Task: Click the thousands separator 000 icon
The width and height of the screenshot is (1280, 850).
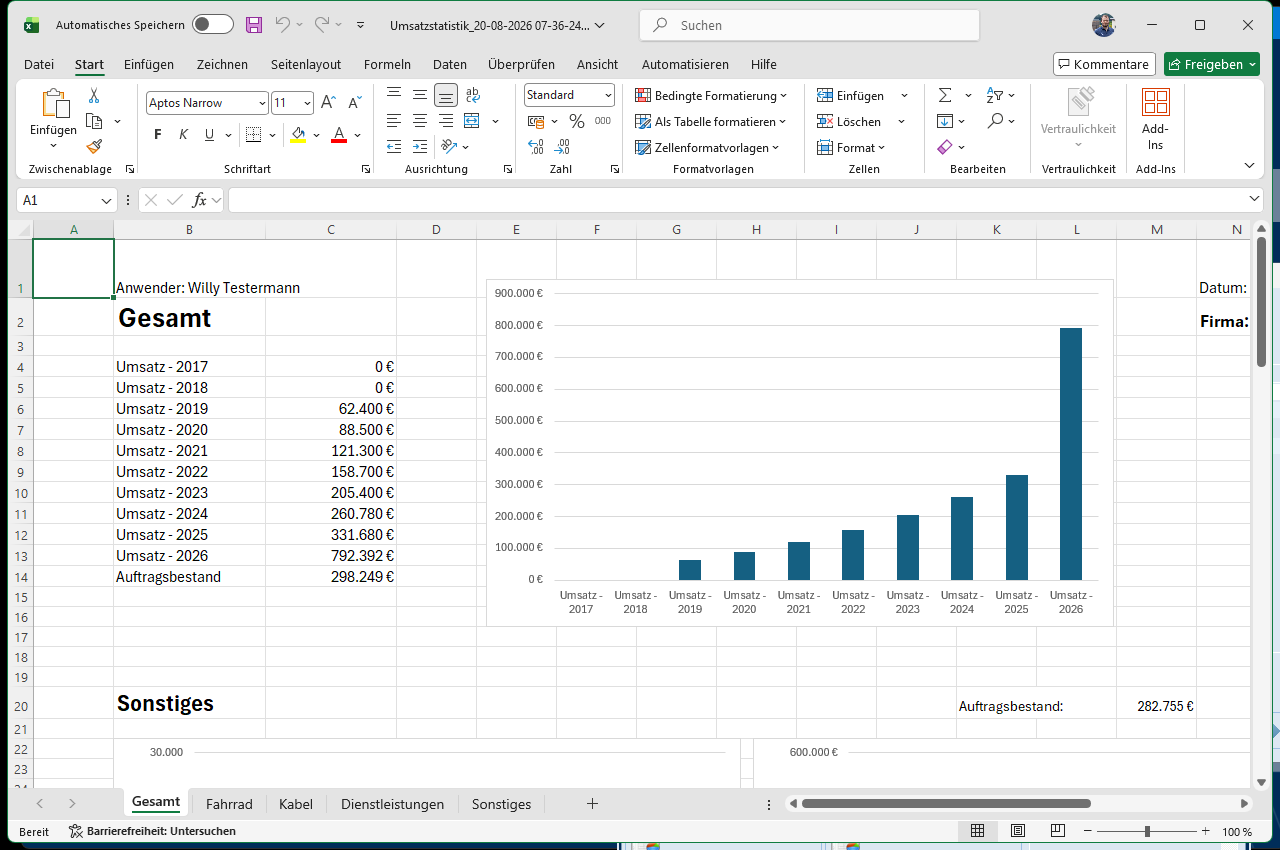Action: (602, 121)
